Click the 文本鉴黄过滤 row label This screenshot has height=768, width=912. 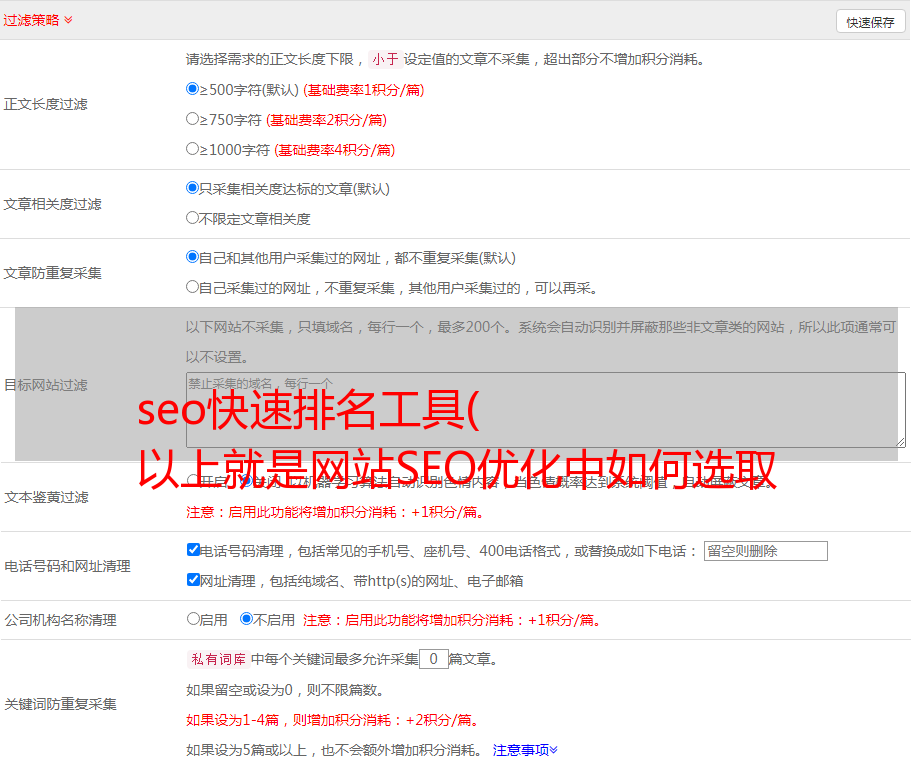(47, 497)
